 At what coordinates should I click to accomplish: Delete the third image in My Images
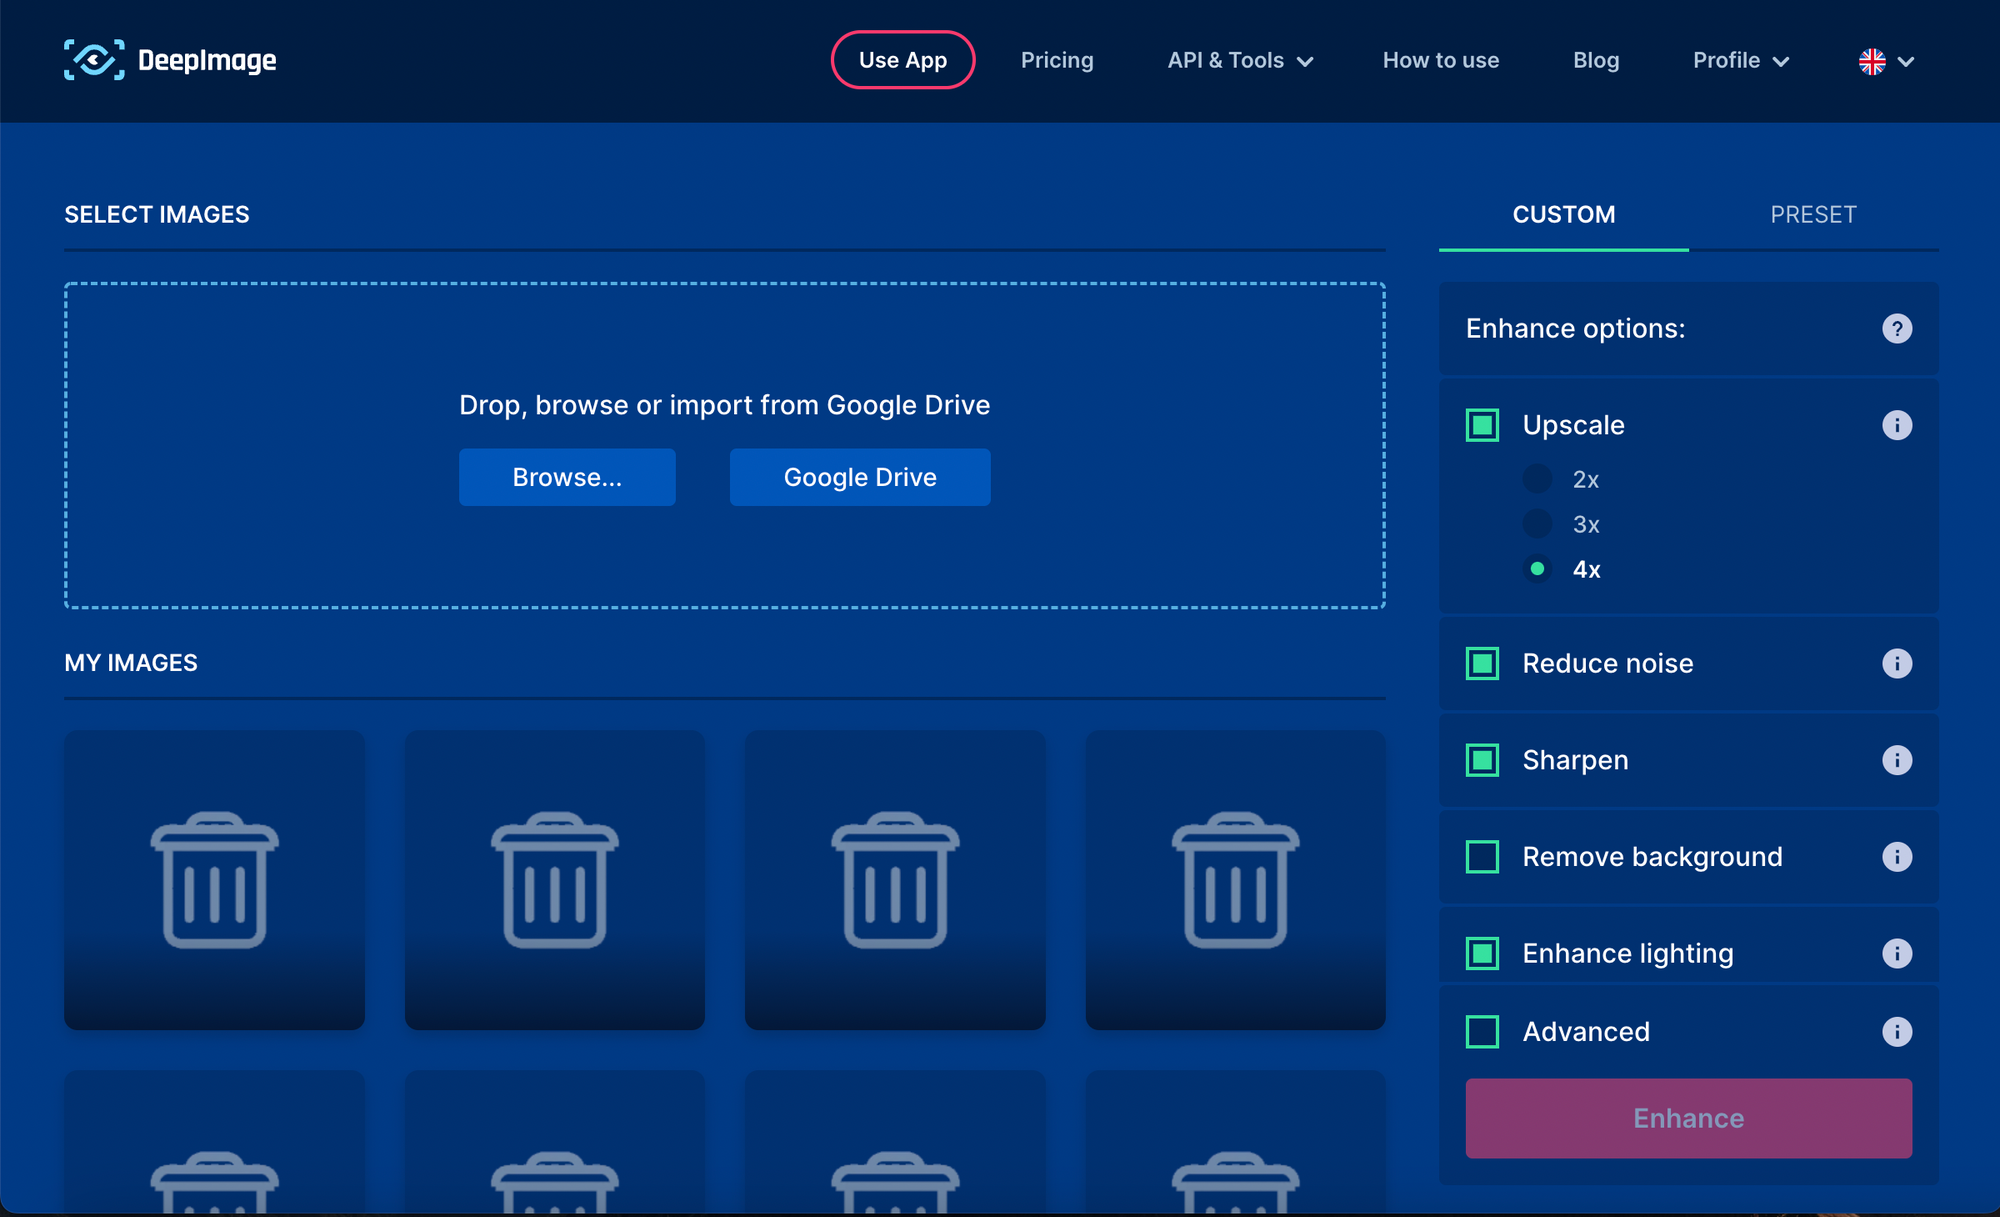[895, 880]
